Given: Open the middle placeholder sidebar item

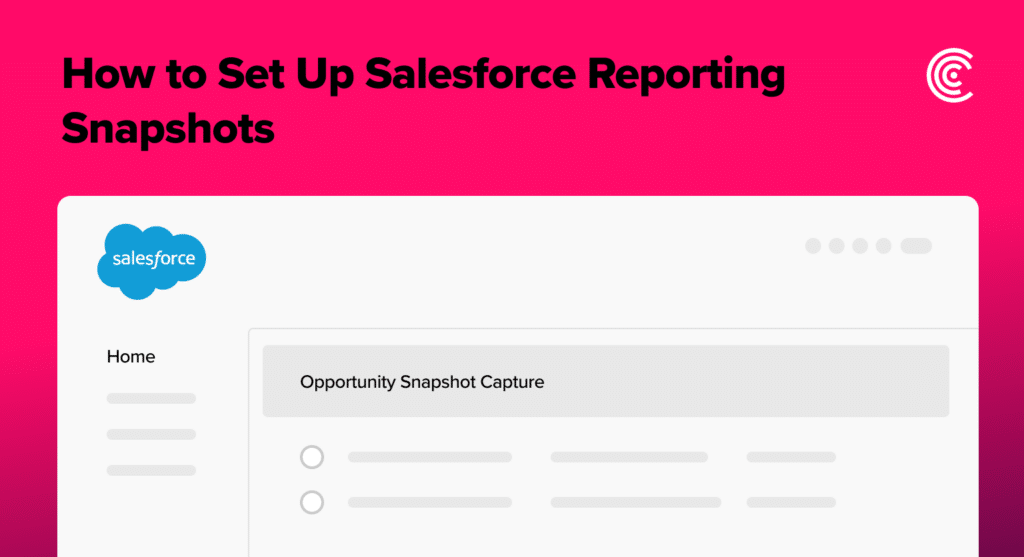Looking at the screenshot, I should [x=152, y=434].
